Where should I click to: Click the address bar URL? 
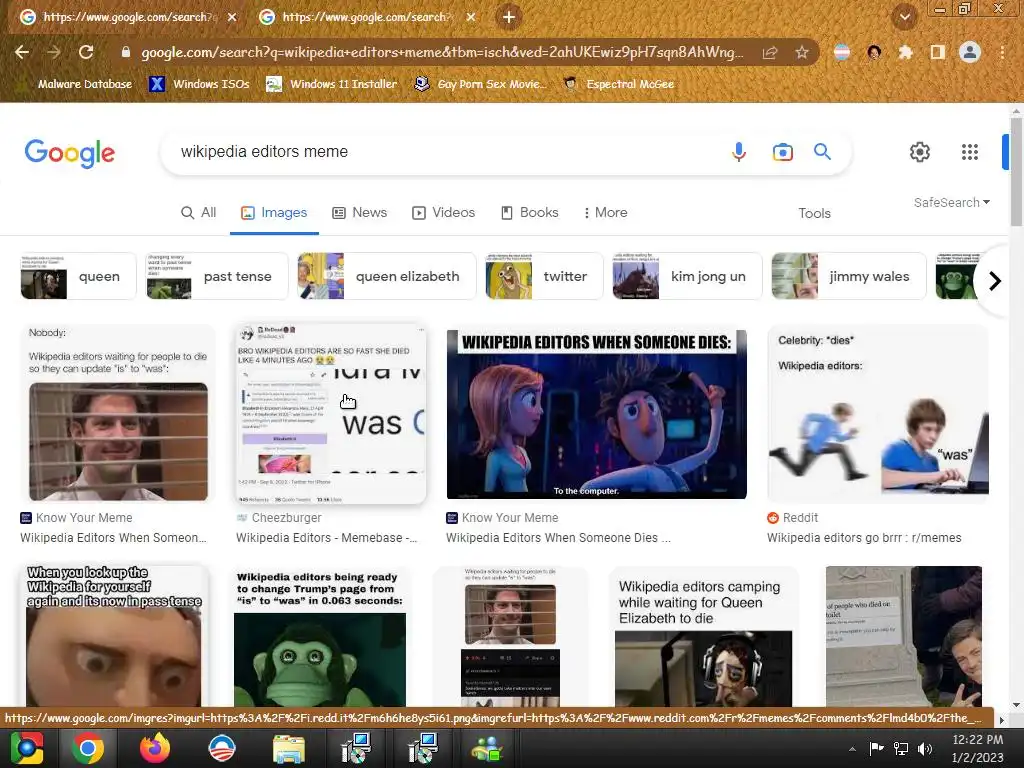point(442,52)
